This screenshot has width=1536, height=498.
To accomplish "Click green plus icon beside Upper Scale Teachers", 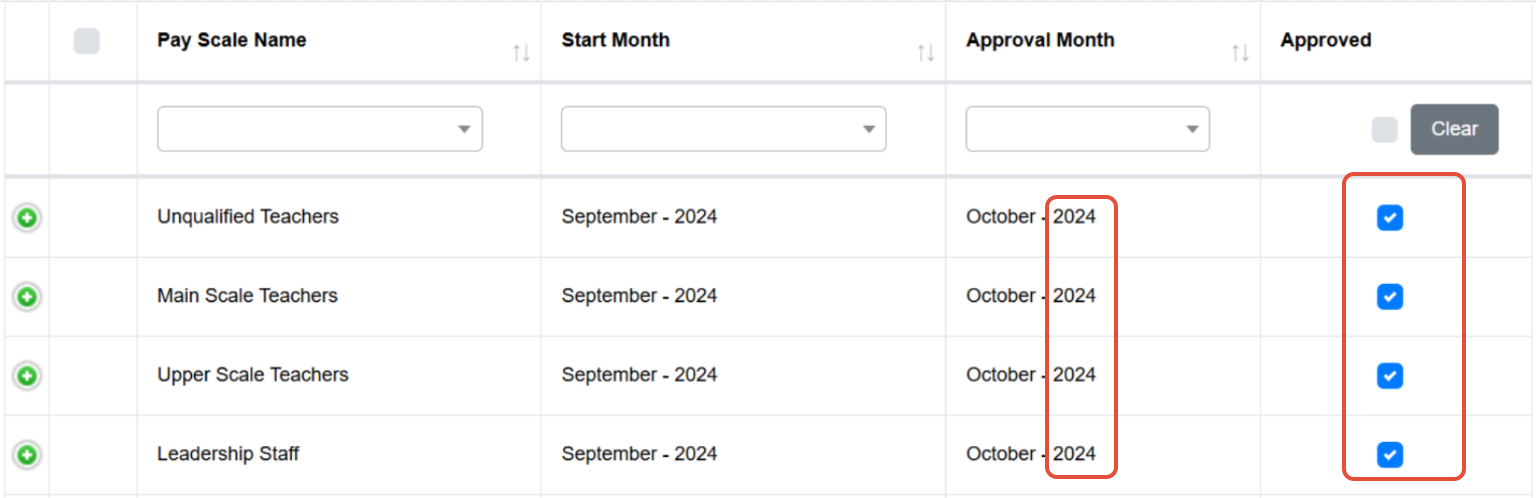I will tap(27, 376).
